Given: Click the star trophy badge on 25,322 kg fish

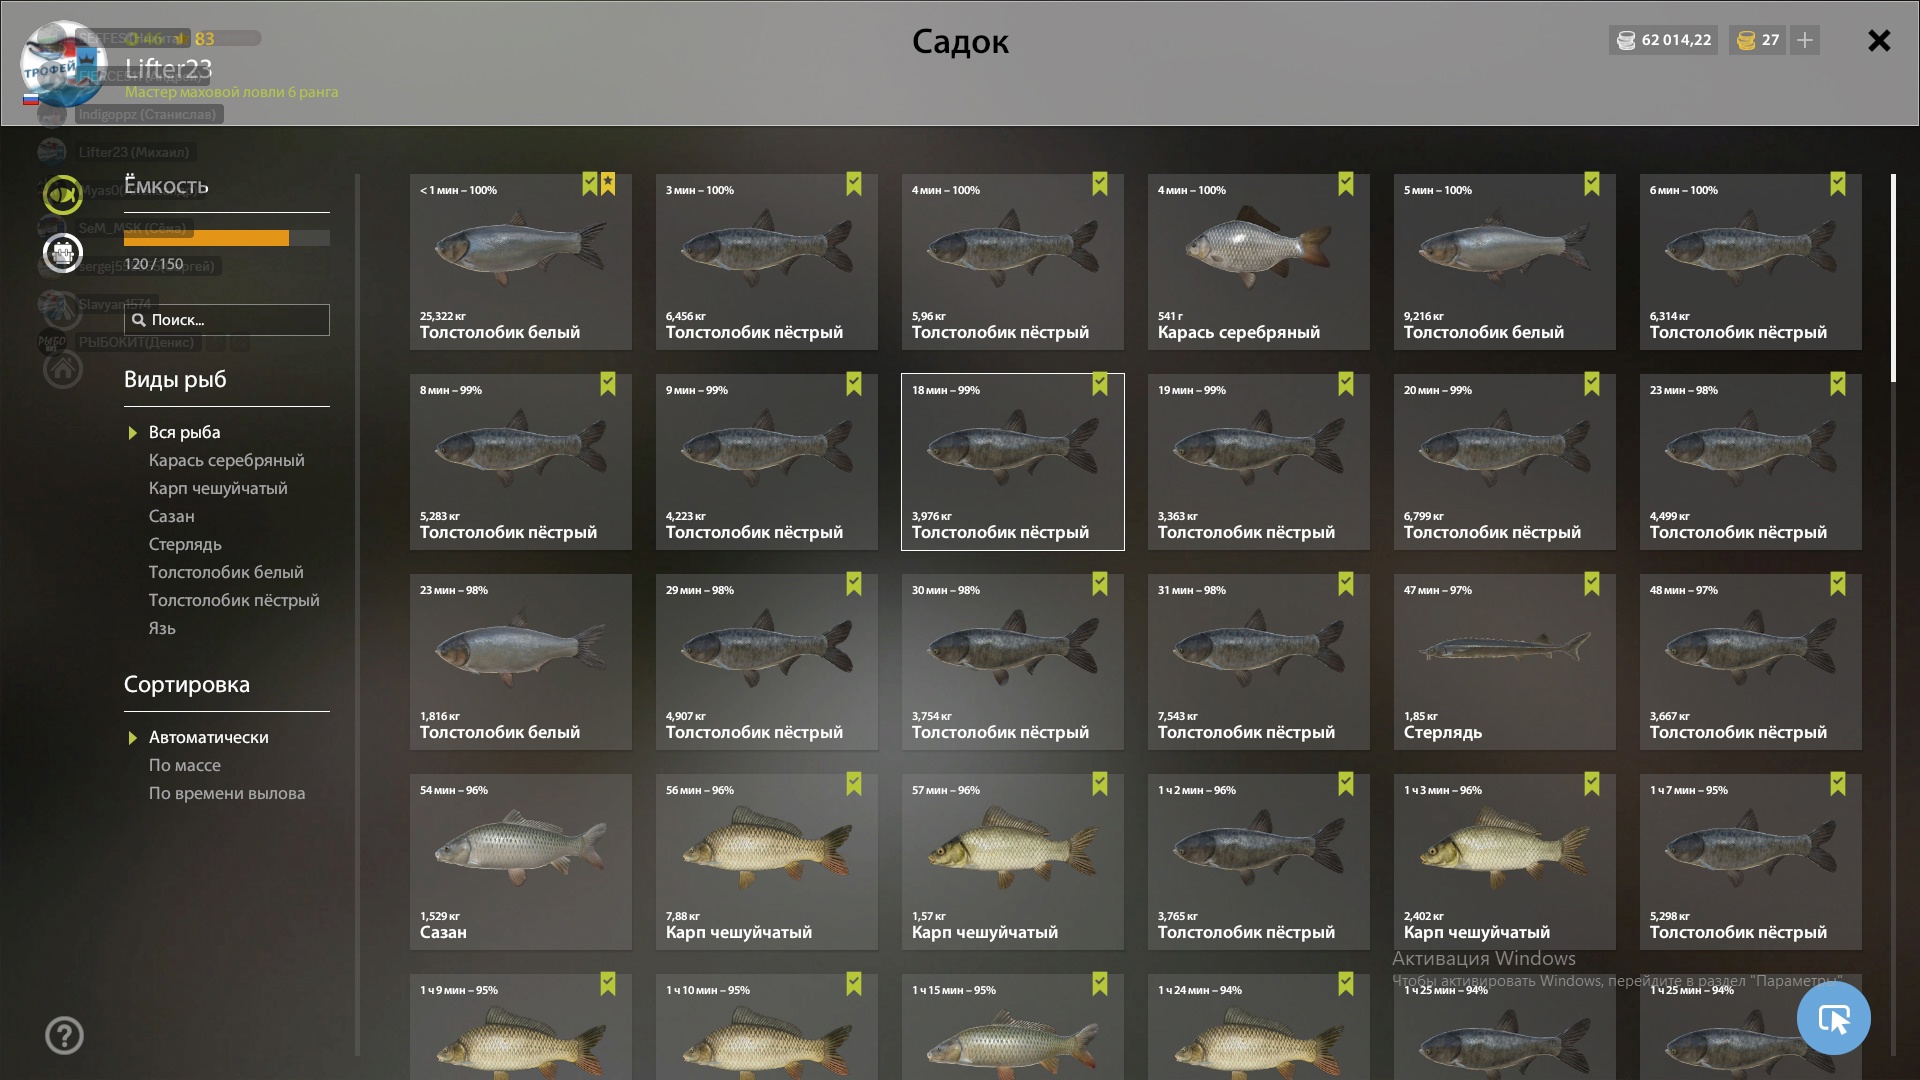Looking at the screenshot, I should coord(608,184).
